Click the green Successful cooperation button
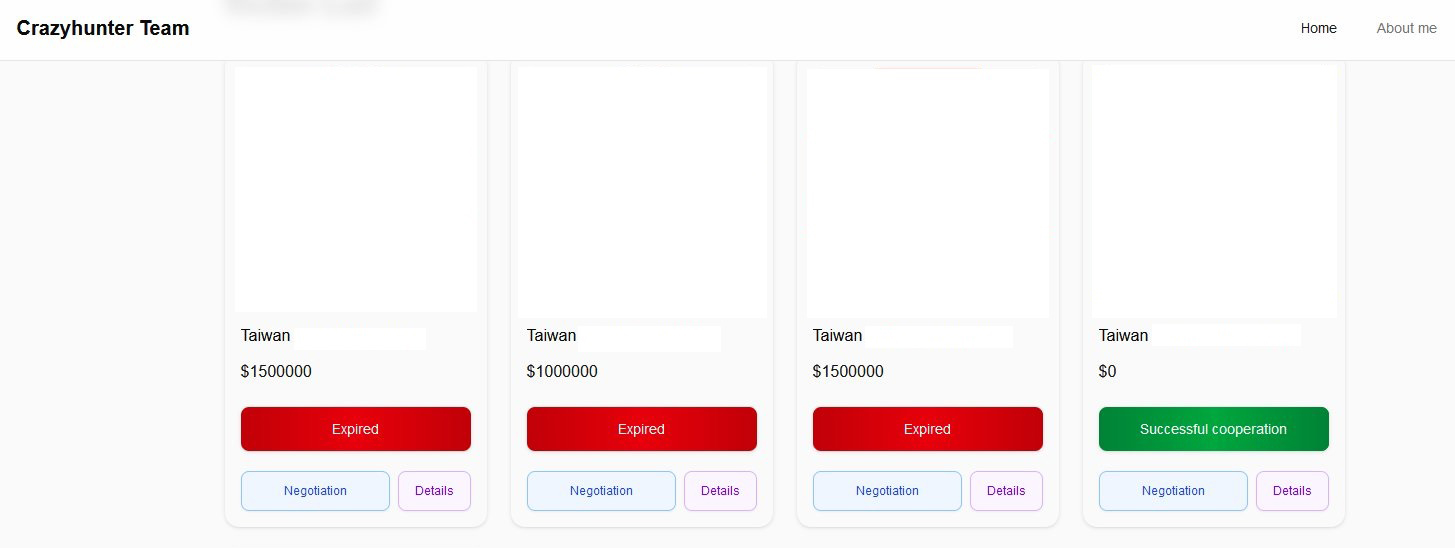Screen dimensions: 1455x548 point(1213,429)
